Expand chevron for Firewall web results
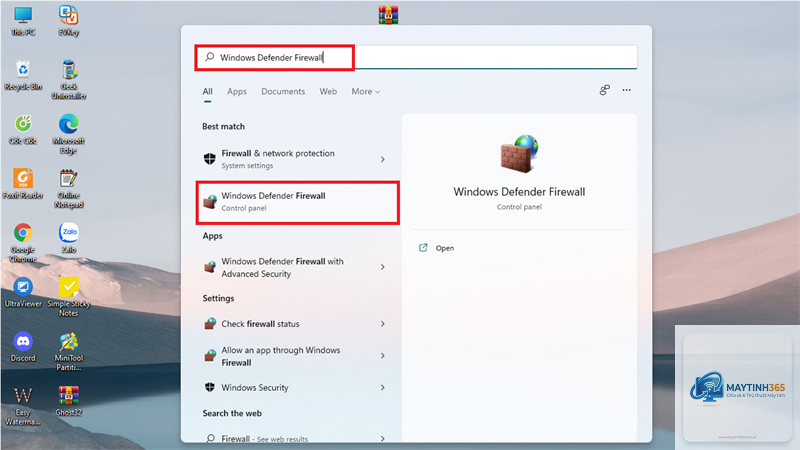Screen dimensions: 800x450 383,438
